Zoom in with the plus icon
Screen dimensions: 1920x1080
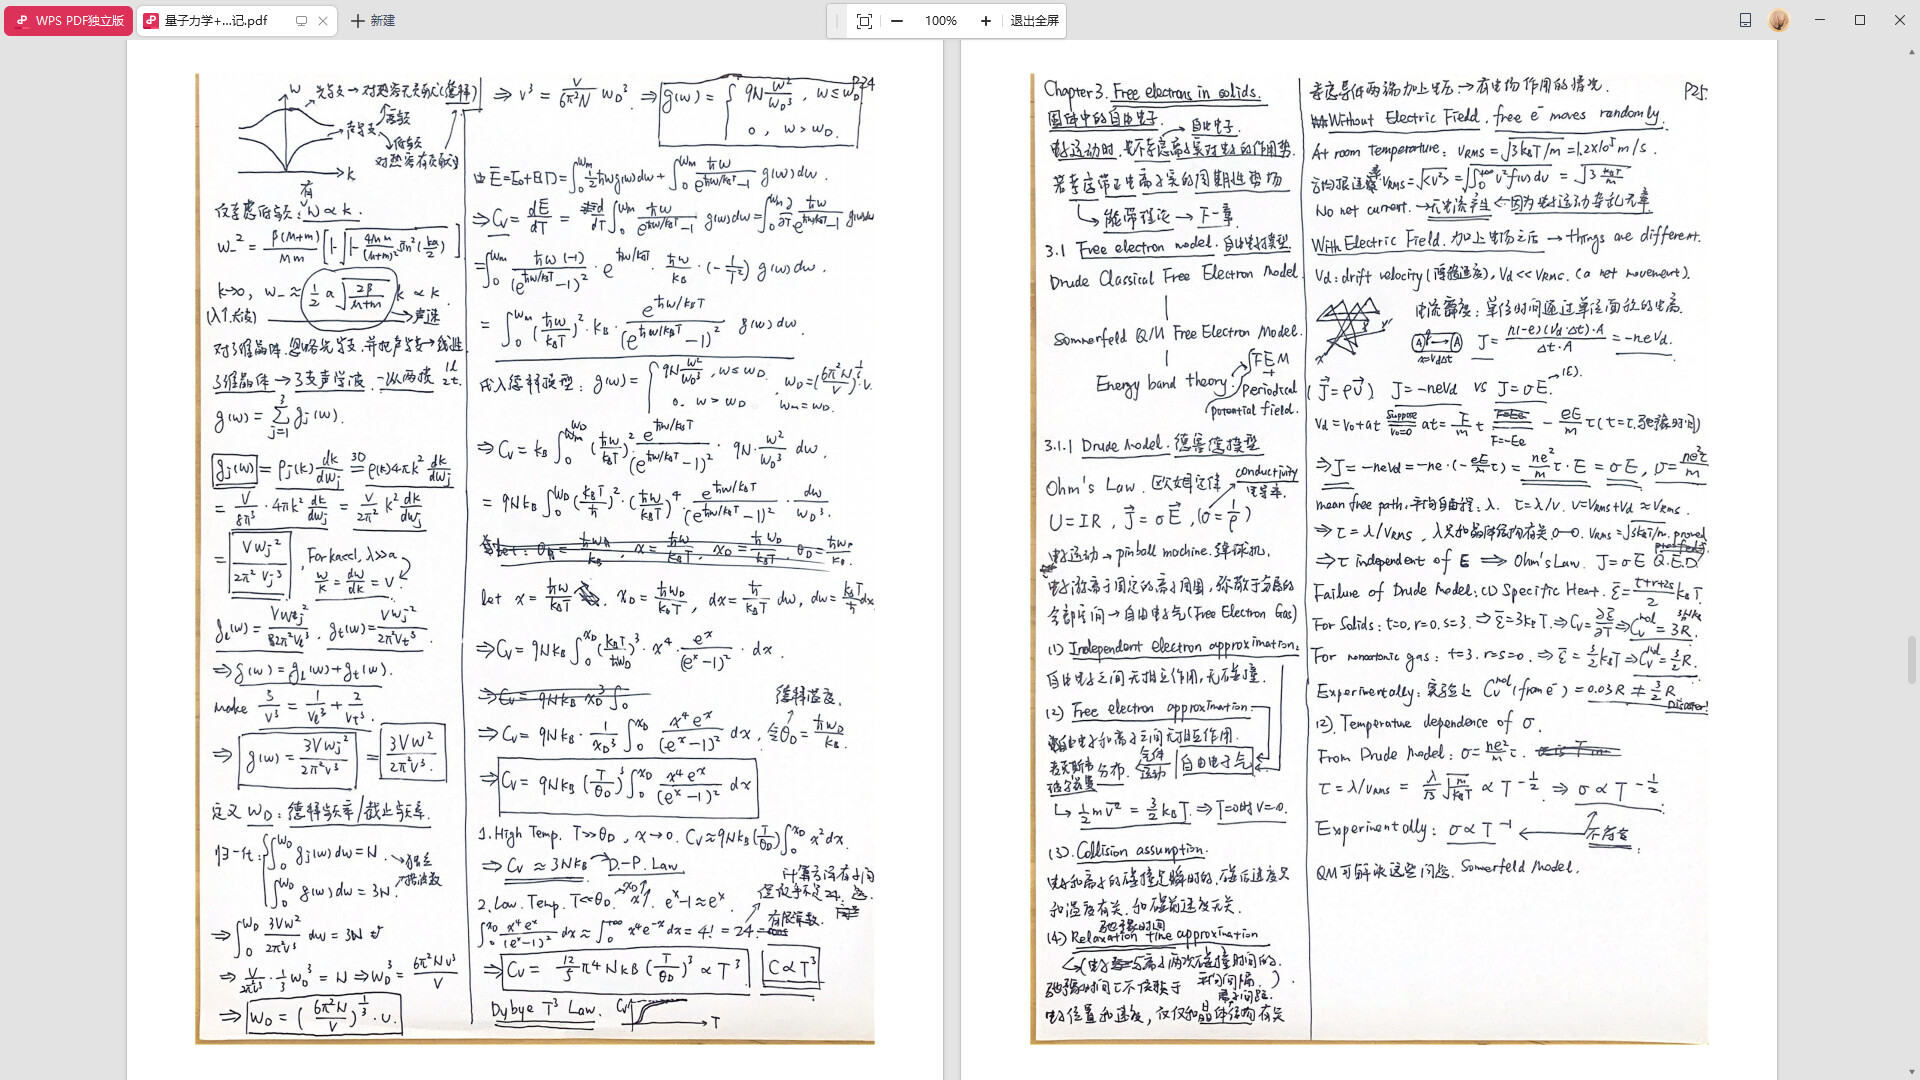[x=986, y=21]
